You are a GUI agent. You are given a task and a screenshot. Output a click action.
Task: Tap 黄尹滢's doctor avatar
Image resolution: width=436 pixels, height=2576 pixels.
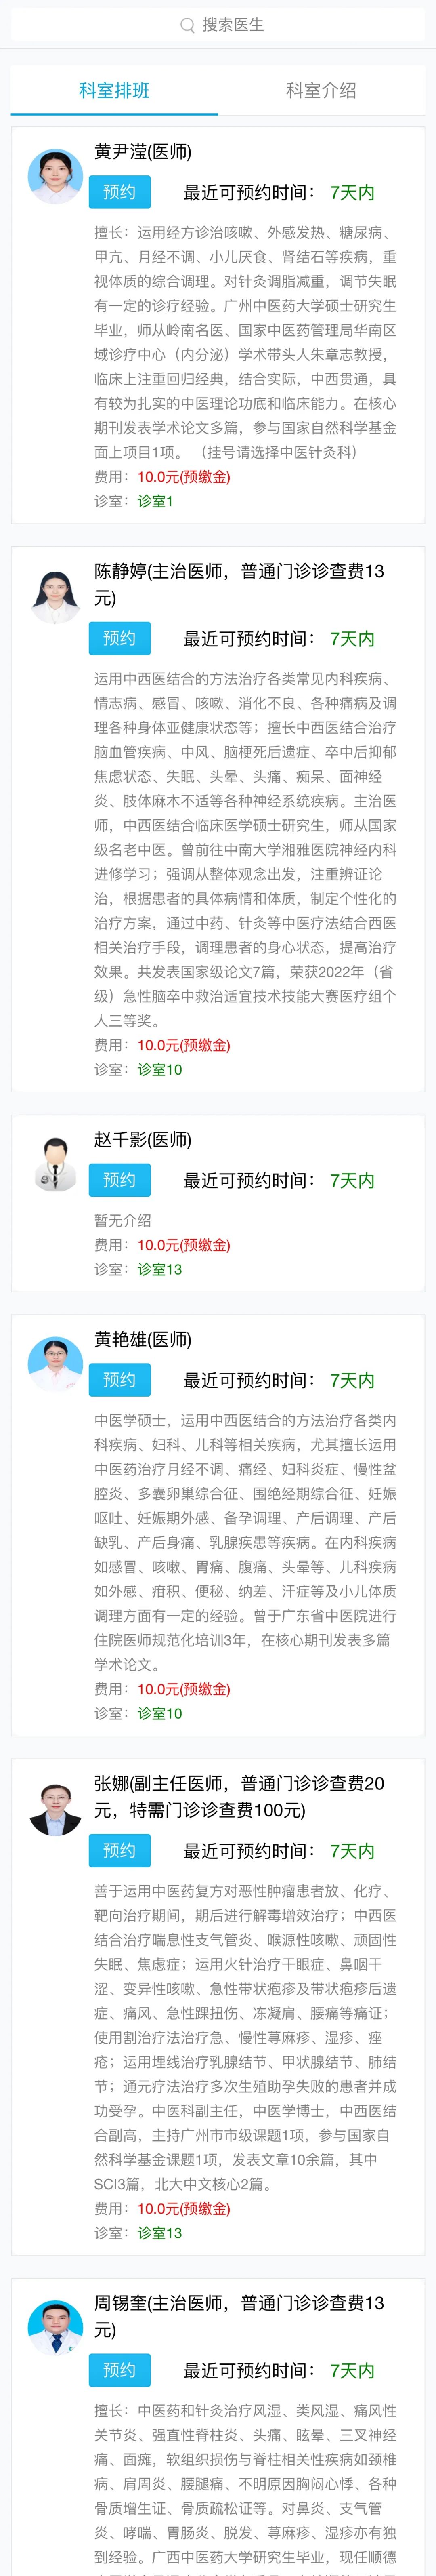tap(55, 177)
